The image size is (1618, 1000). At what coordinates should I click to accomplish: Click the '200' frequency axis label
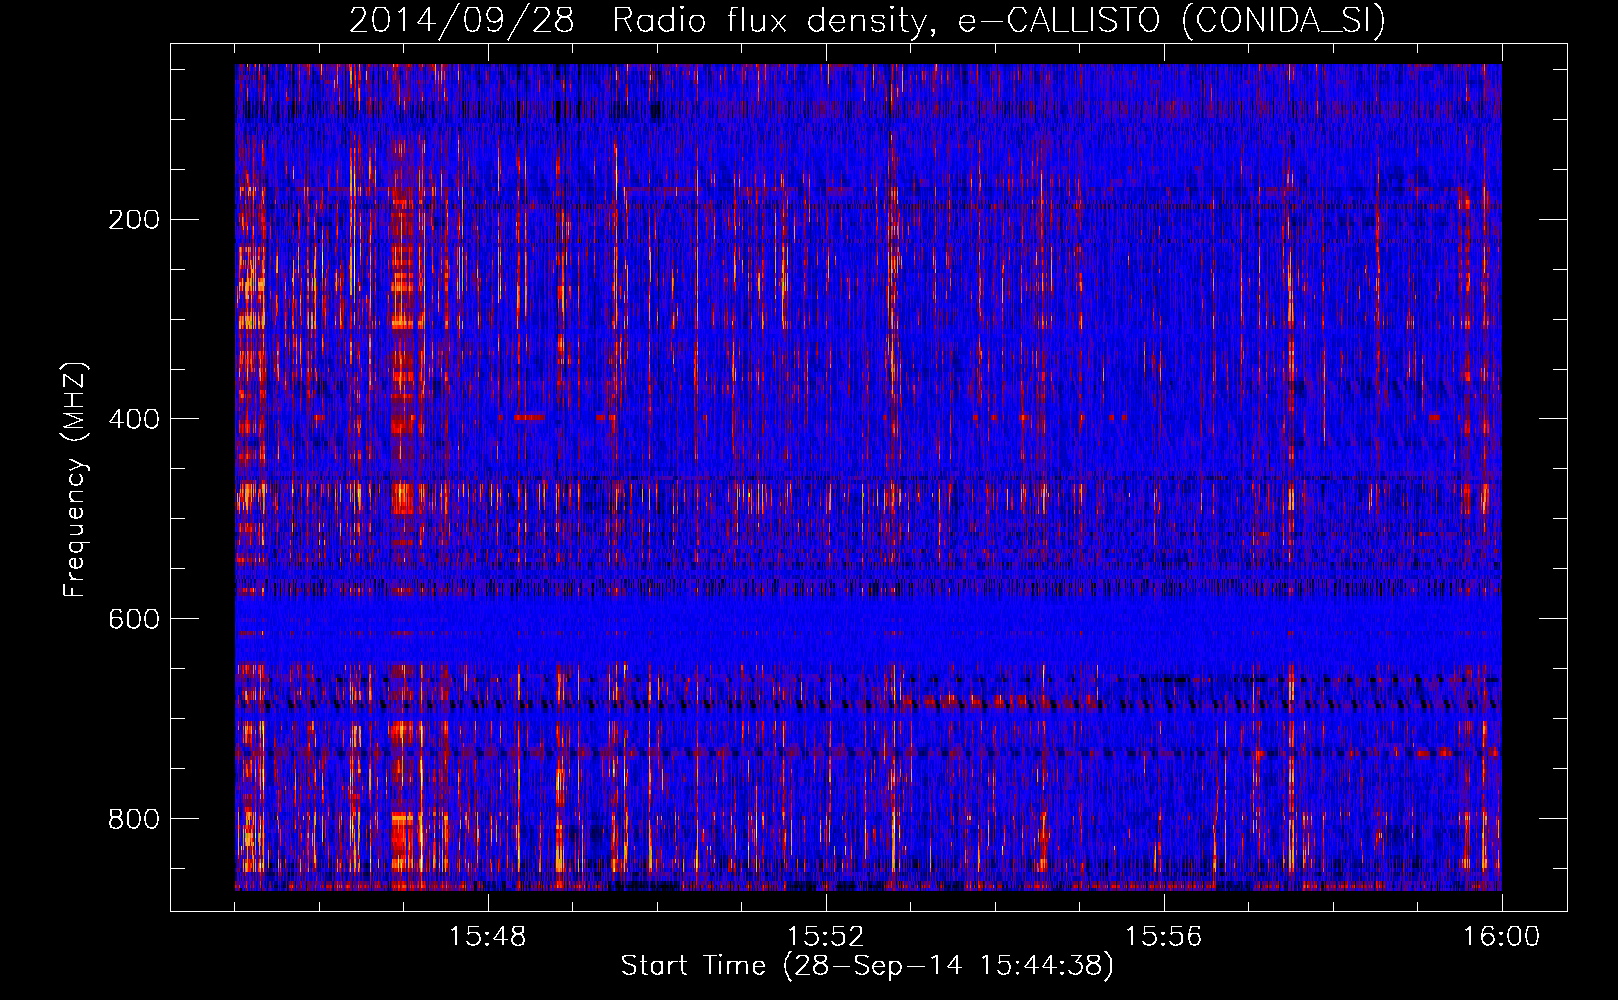[134, 220]
